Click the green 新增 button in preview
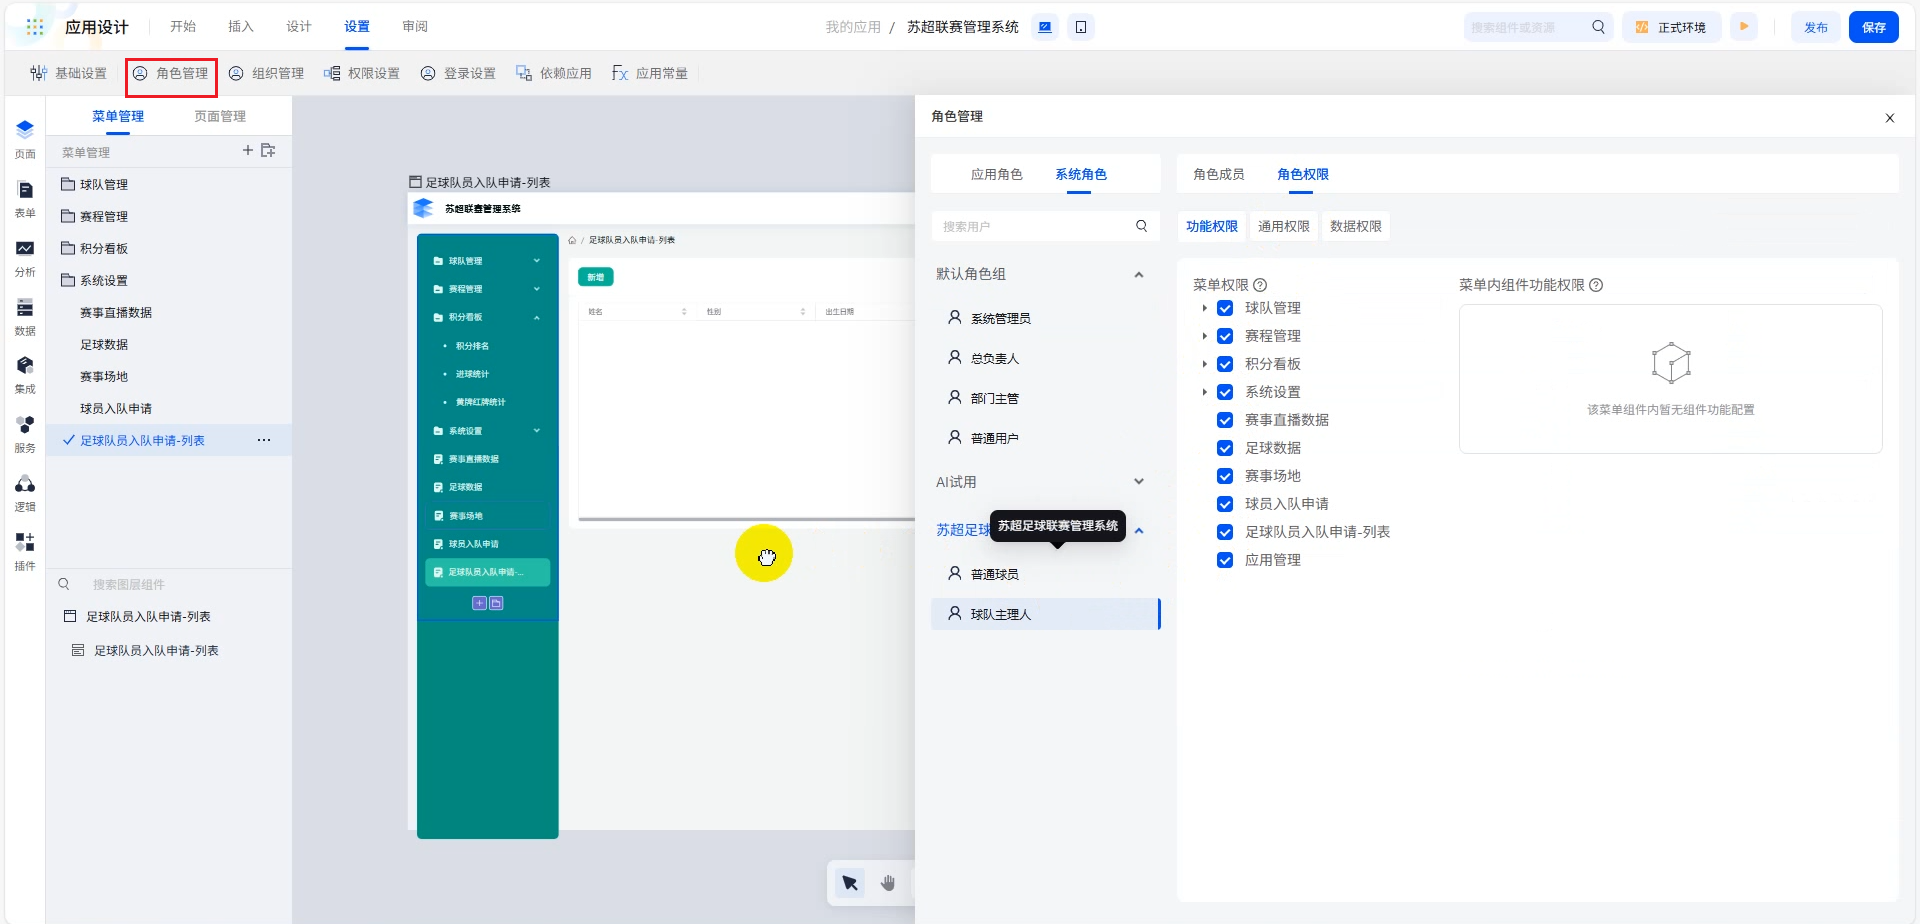The image size is (1920, 924). click(596, 277)
